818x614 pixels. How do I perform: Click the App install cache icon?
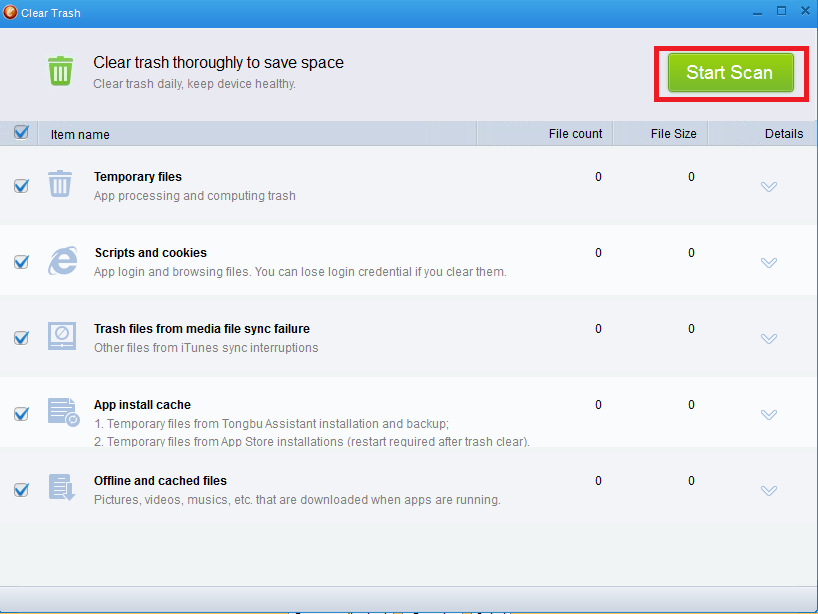point(63,412)
